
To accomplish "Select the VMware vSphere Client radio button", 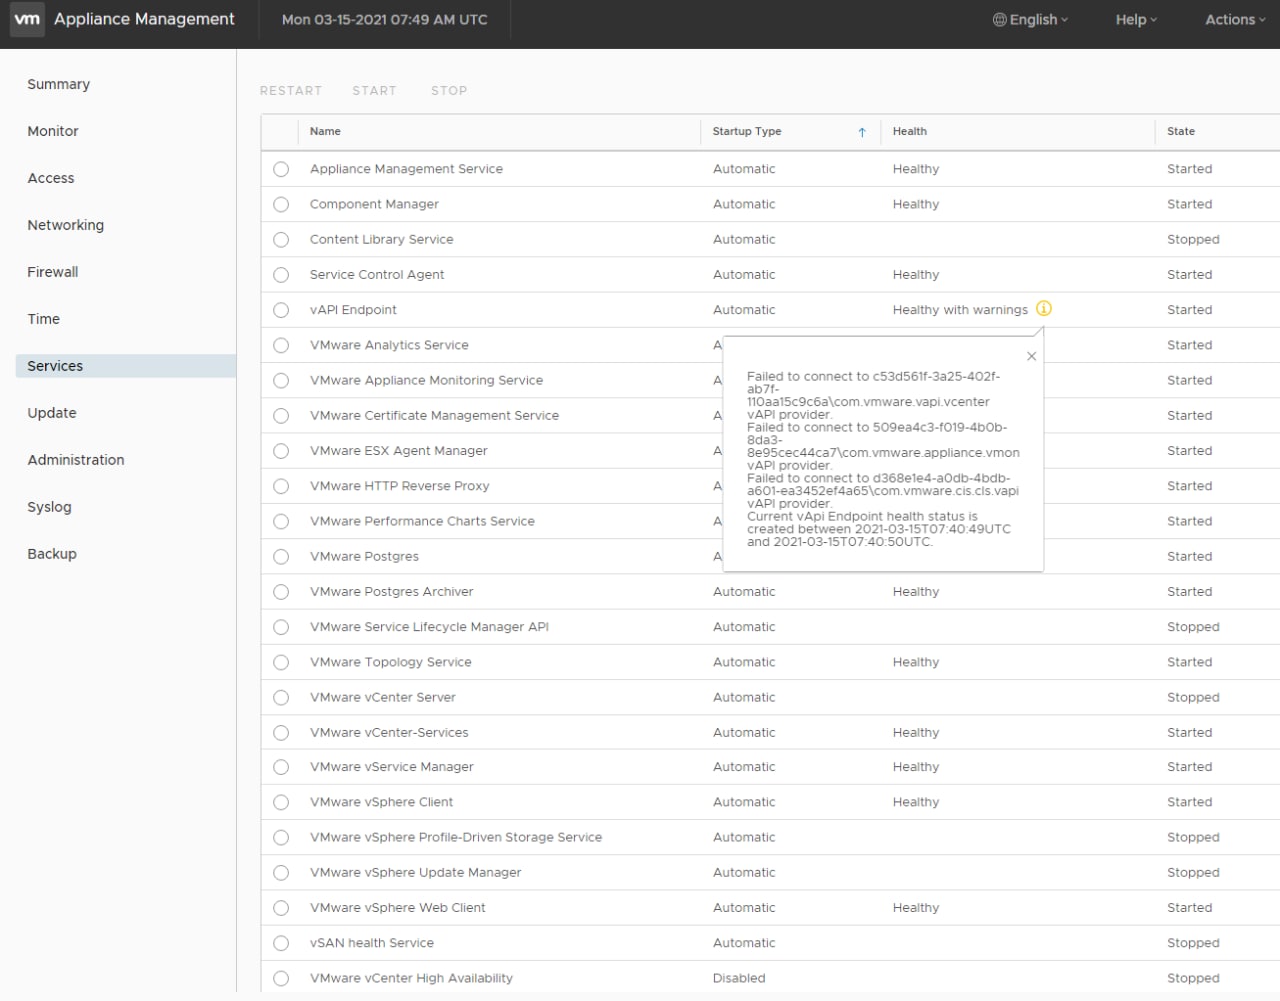I will [281, 802].
